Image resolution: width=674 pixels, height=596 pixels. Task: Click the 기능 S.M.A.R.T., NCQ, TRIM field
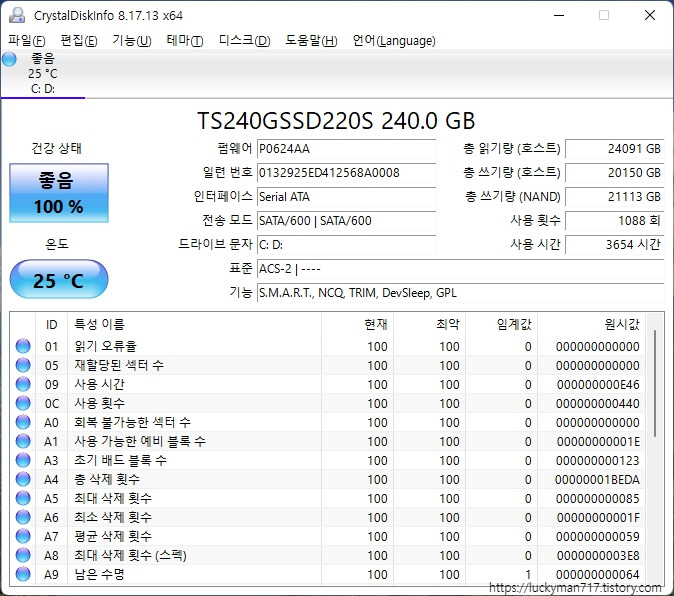click(x=461, y=293)
